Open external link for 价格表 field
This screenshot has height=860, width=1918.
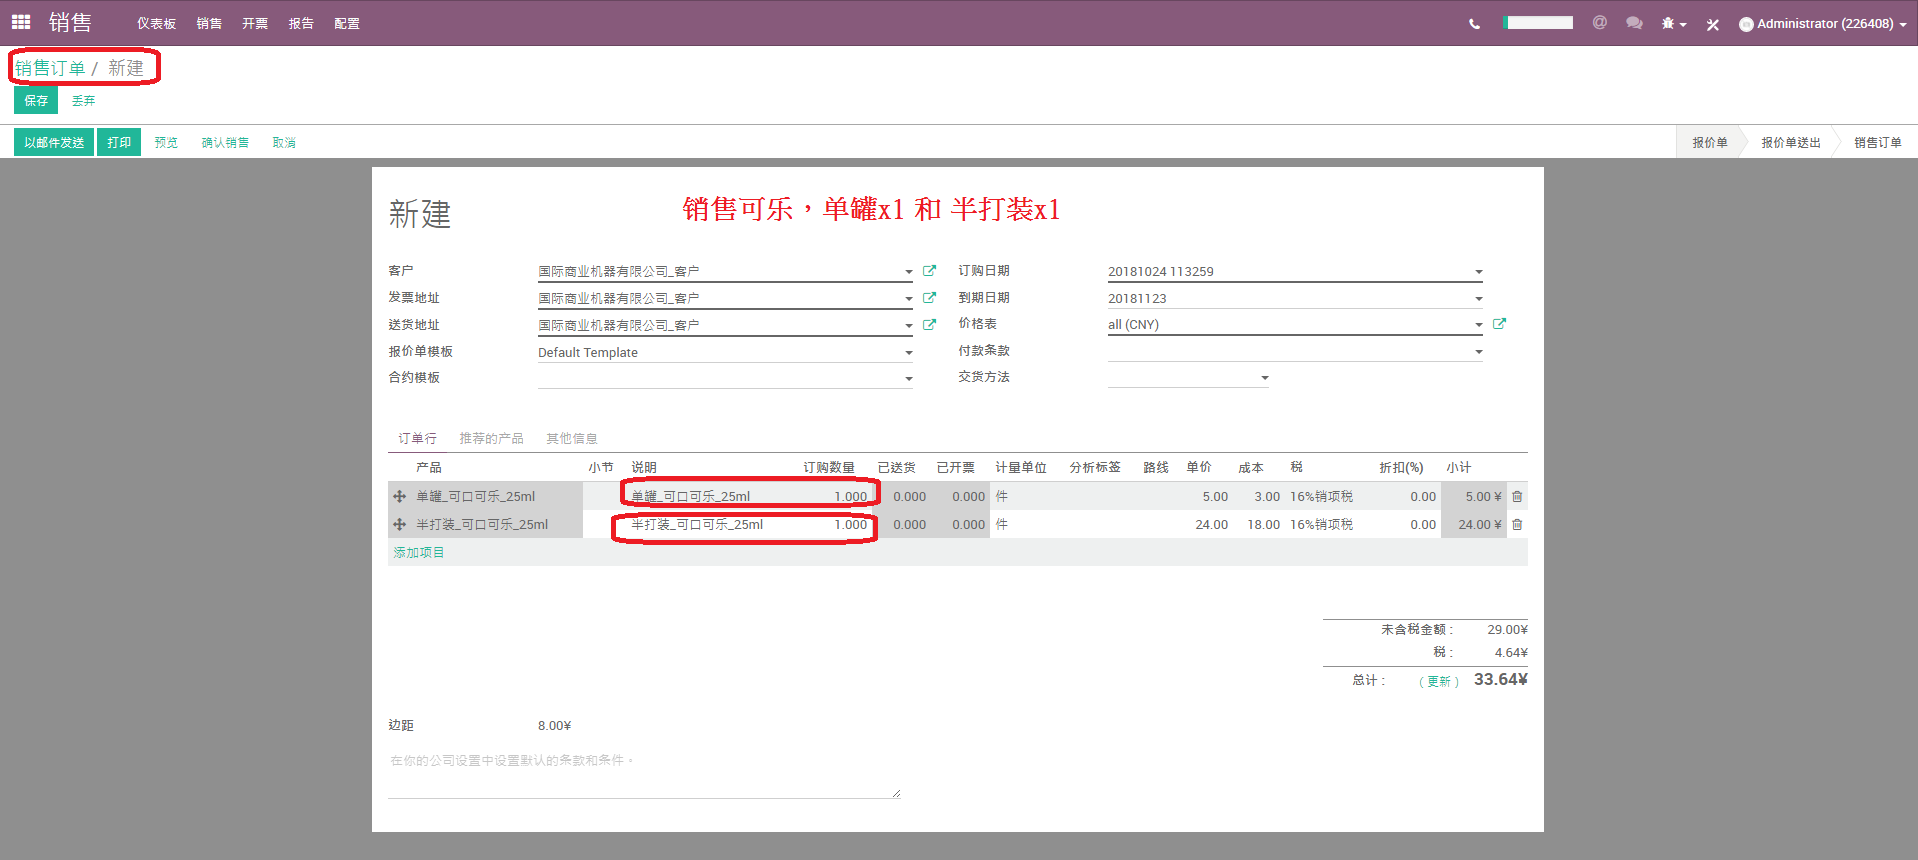click(x=1499, y=324)
